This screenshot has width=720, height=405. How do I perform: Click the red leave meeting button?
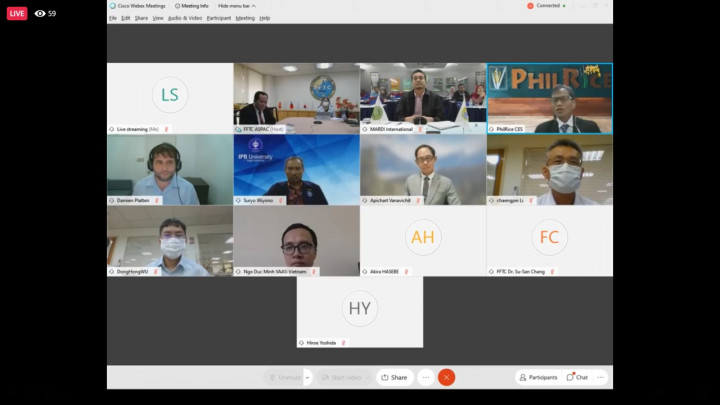[446, 377]
